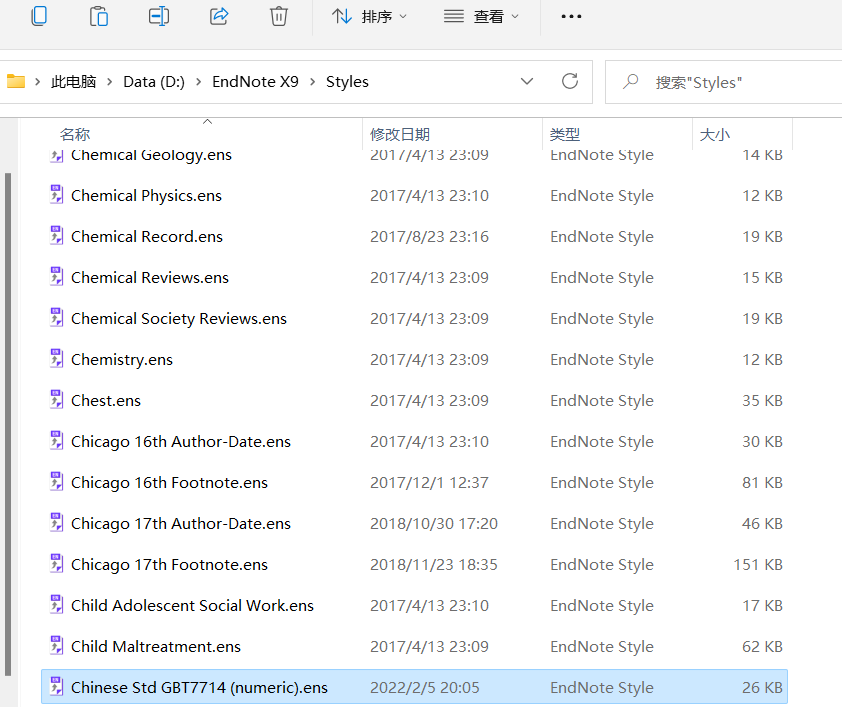Expand chevron after 此电脑 breadcrumb
This screenshot has width=842, height=707.
[x=110, y=82]
